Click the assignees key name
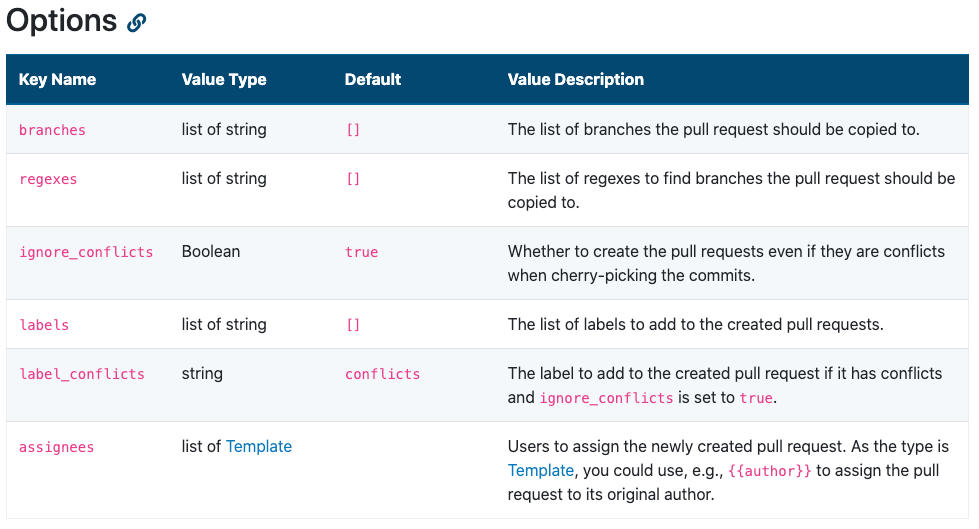Viewport: 979px width, 529px height. tap(57, 447)
